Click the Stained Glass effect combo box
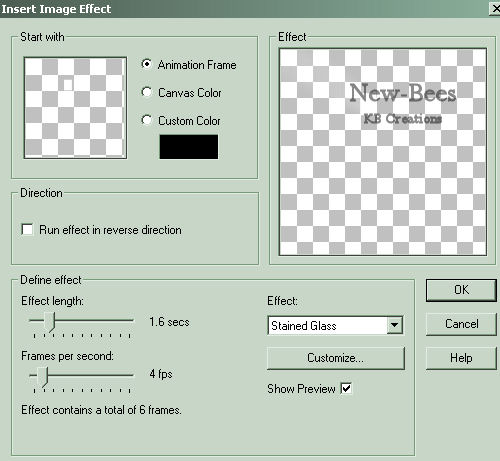The width and height of the screenshot is (500, 461). pos(335,325)
